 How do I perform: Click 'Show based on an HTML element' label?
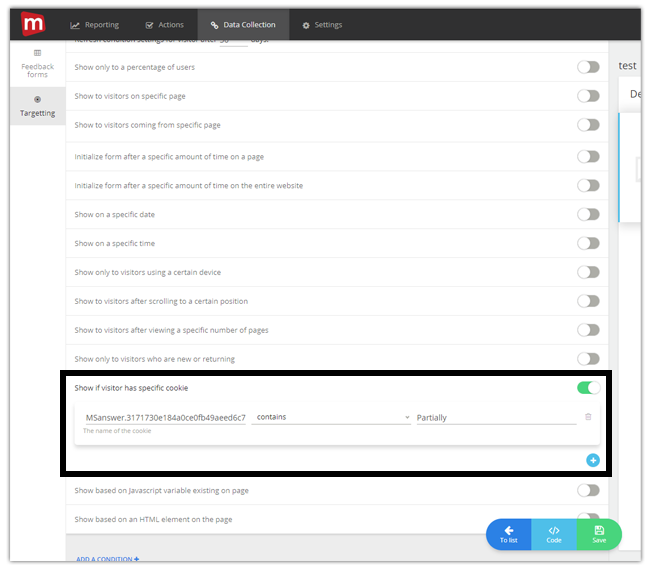point(153,520)
